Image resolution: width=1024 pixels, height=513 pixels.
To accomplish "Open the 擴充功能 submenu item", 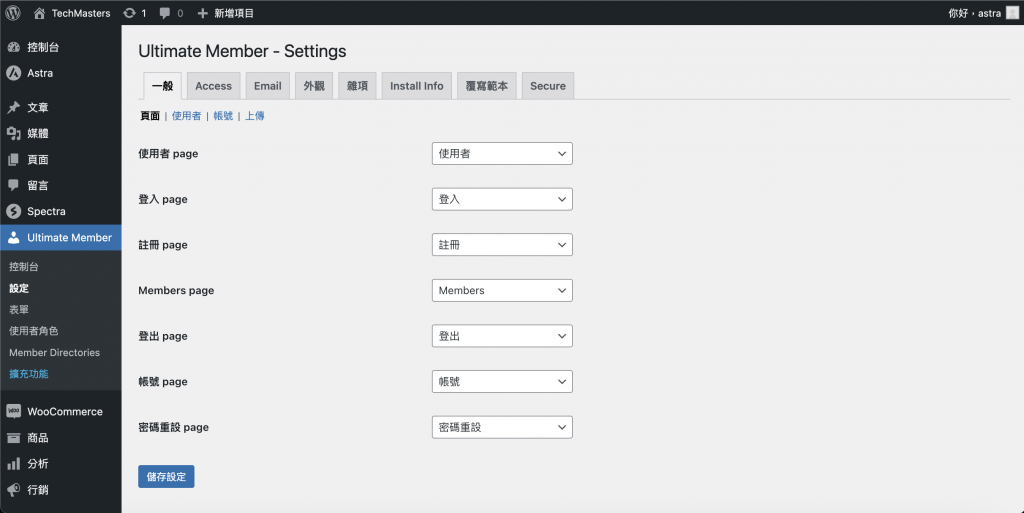I will point(29,374).
